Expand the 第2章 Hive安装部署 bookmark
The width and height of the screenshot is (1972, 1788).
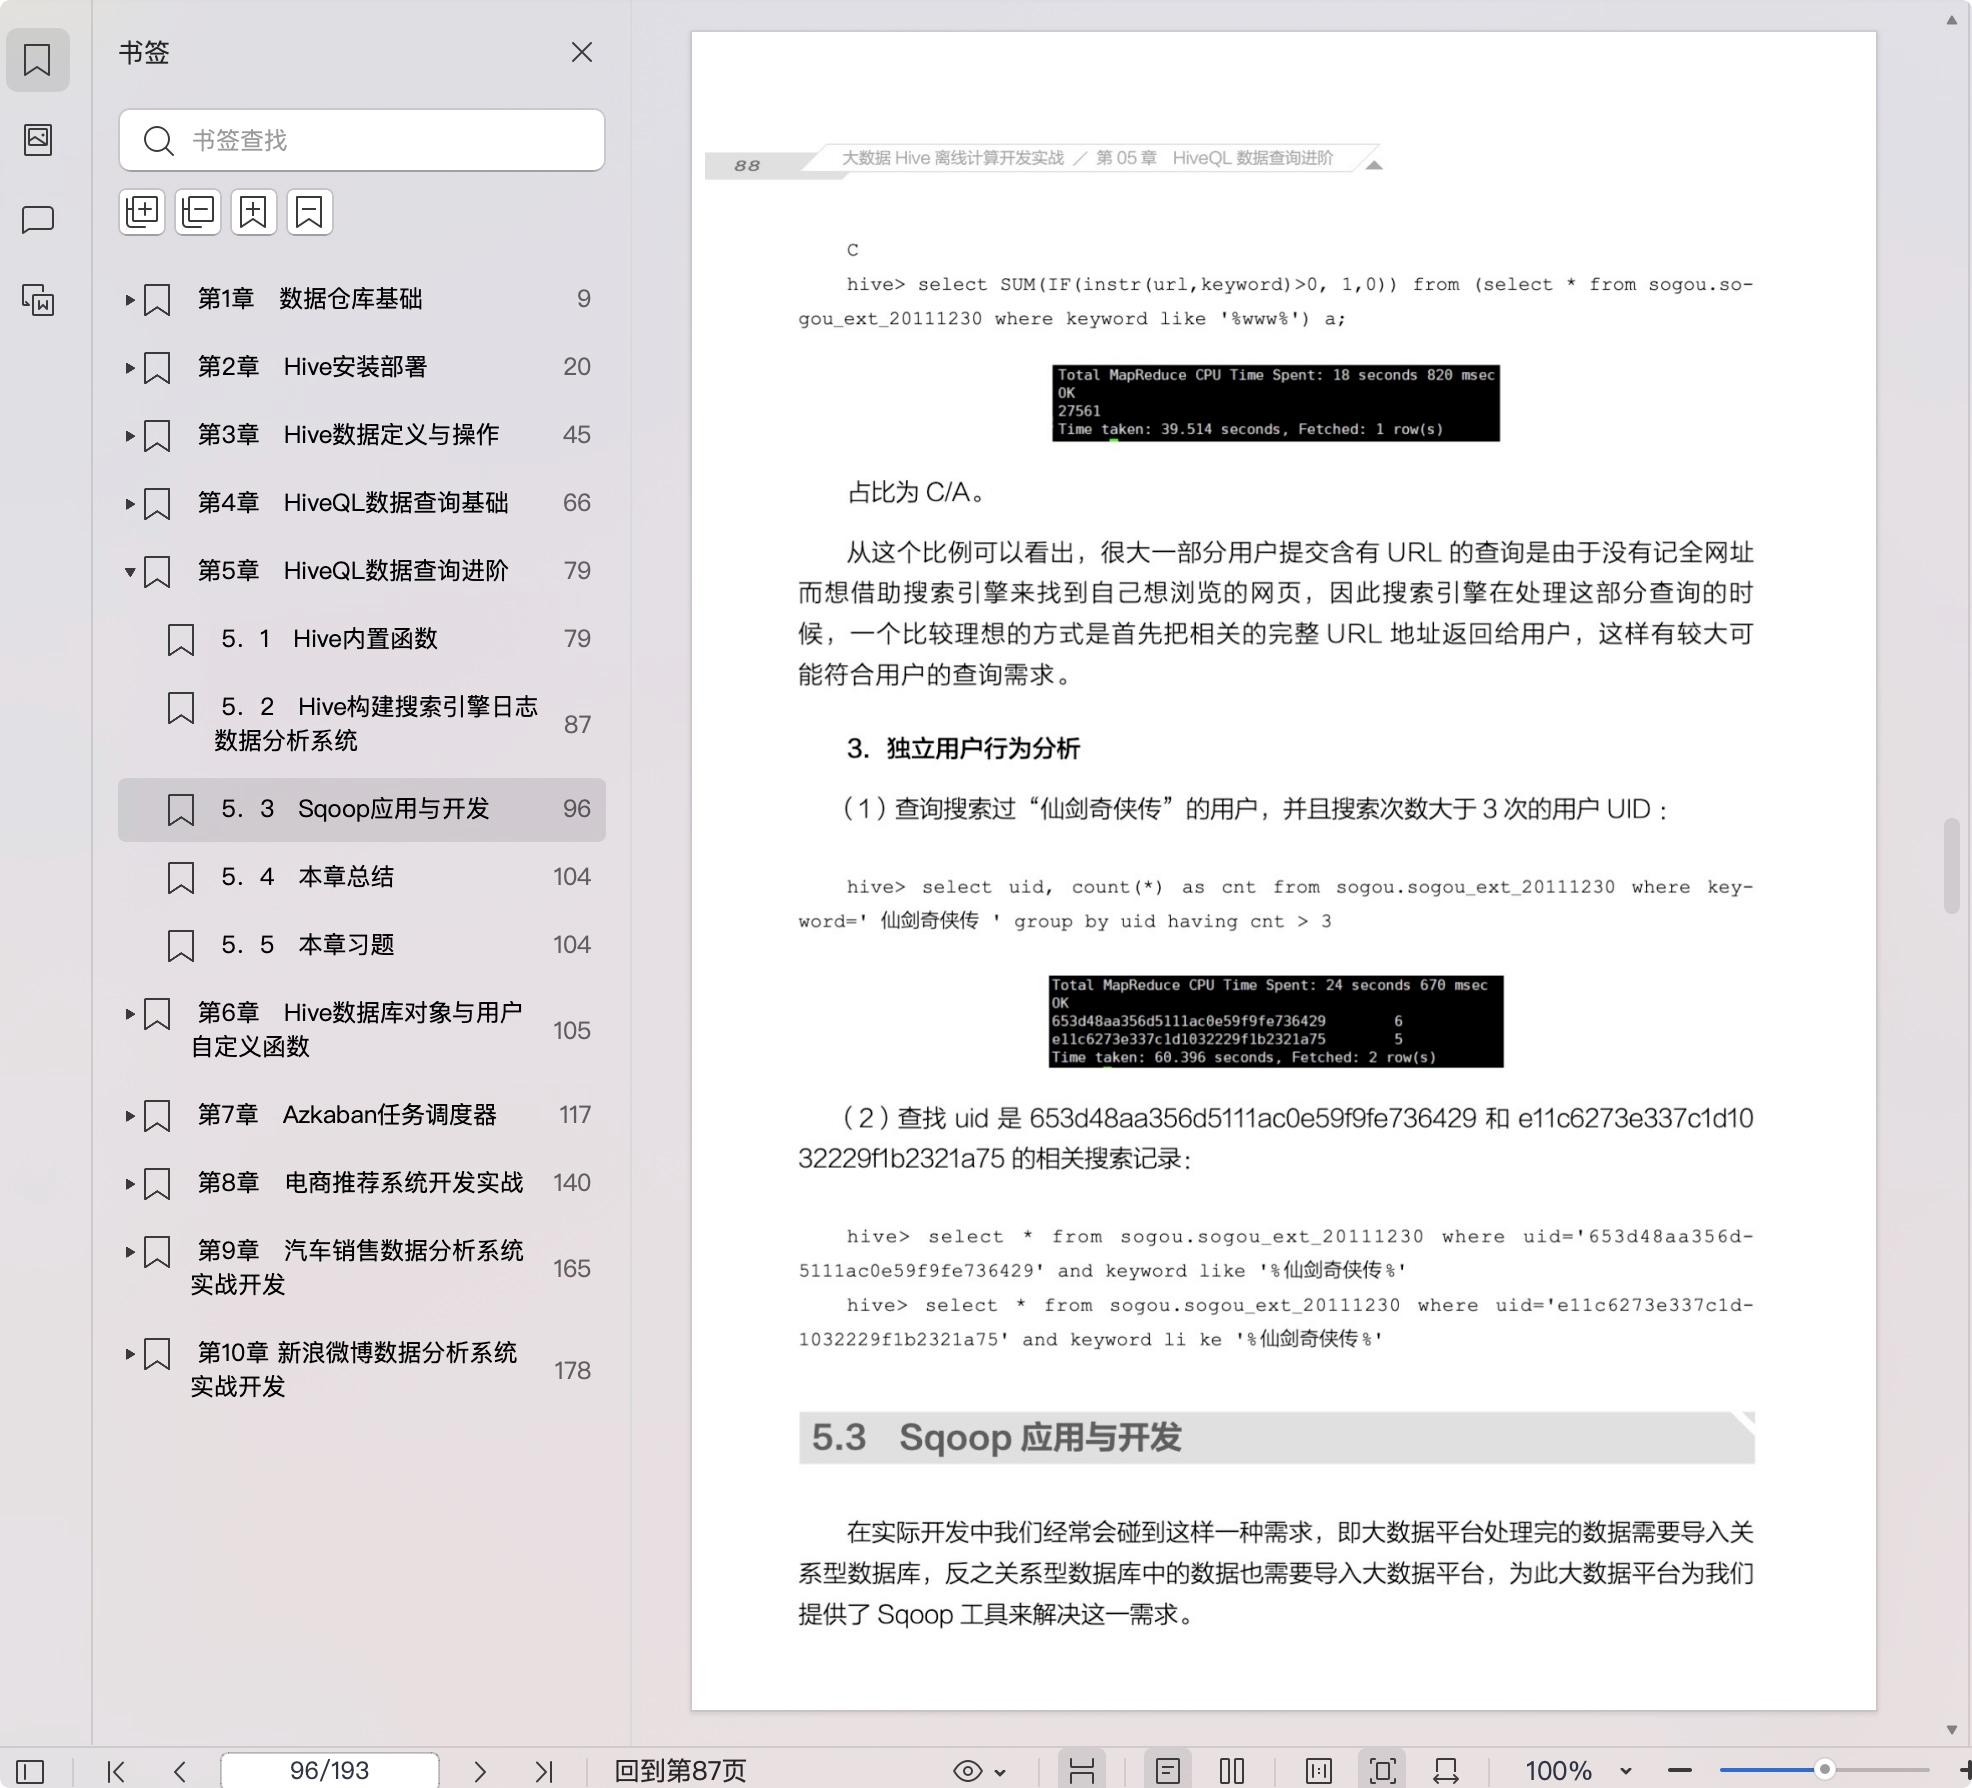(x=129, y=367)
